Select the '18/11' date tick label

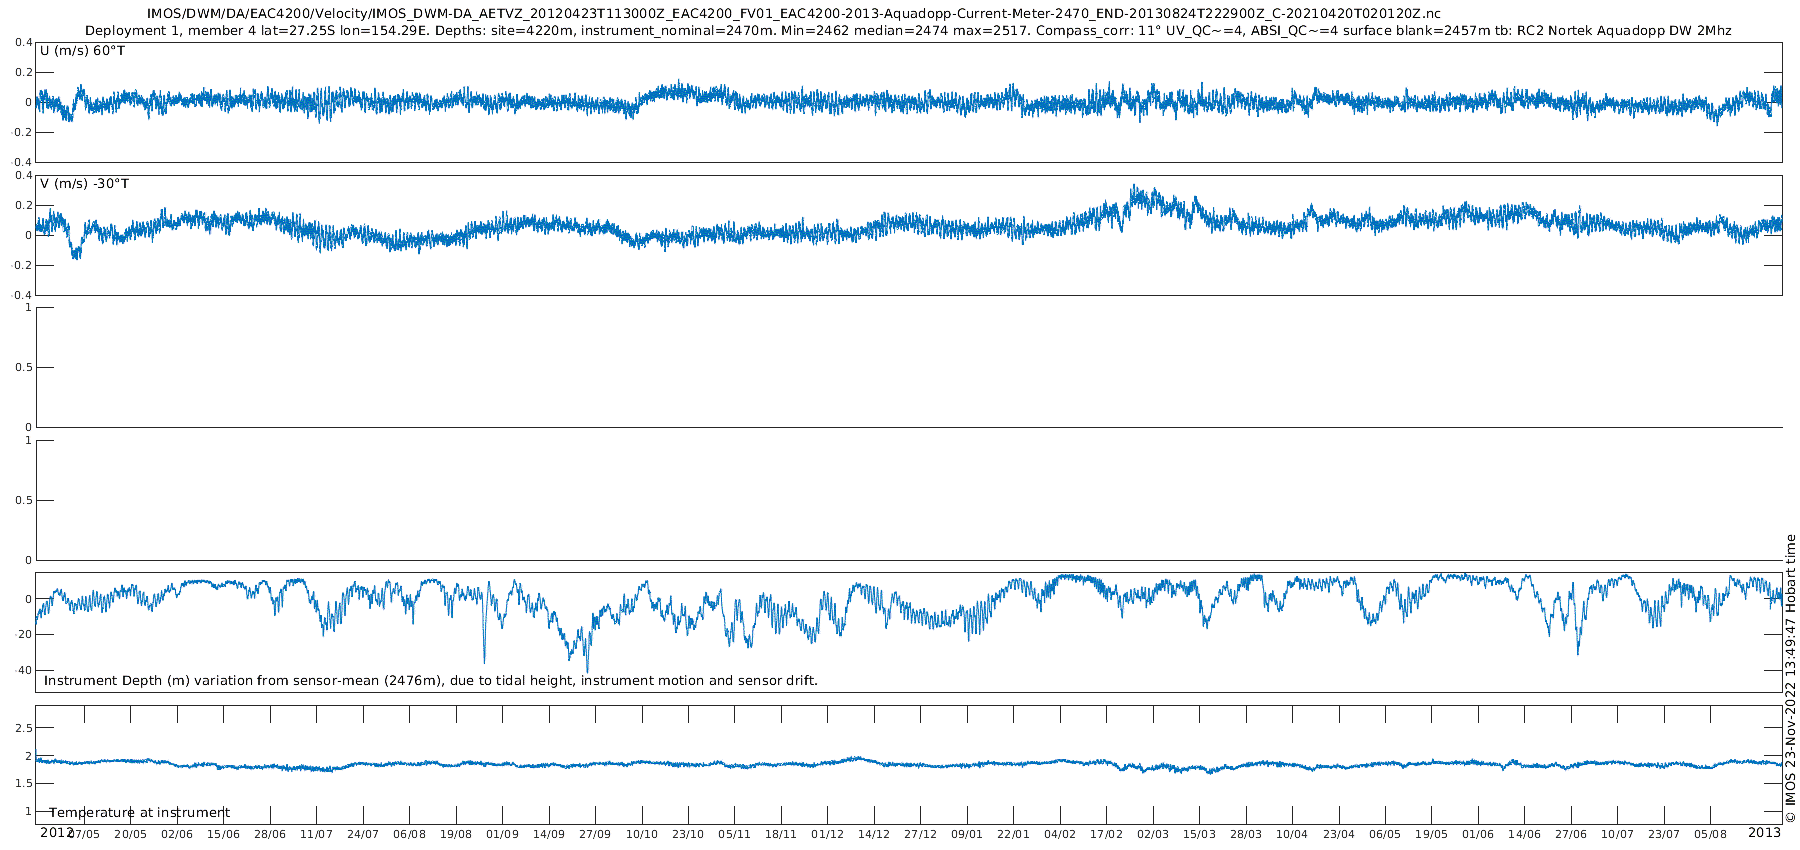(781, 834)
